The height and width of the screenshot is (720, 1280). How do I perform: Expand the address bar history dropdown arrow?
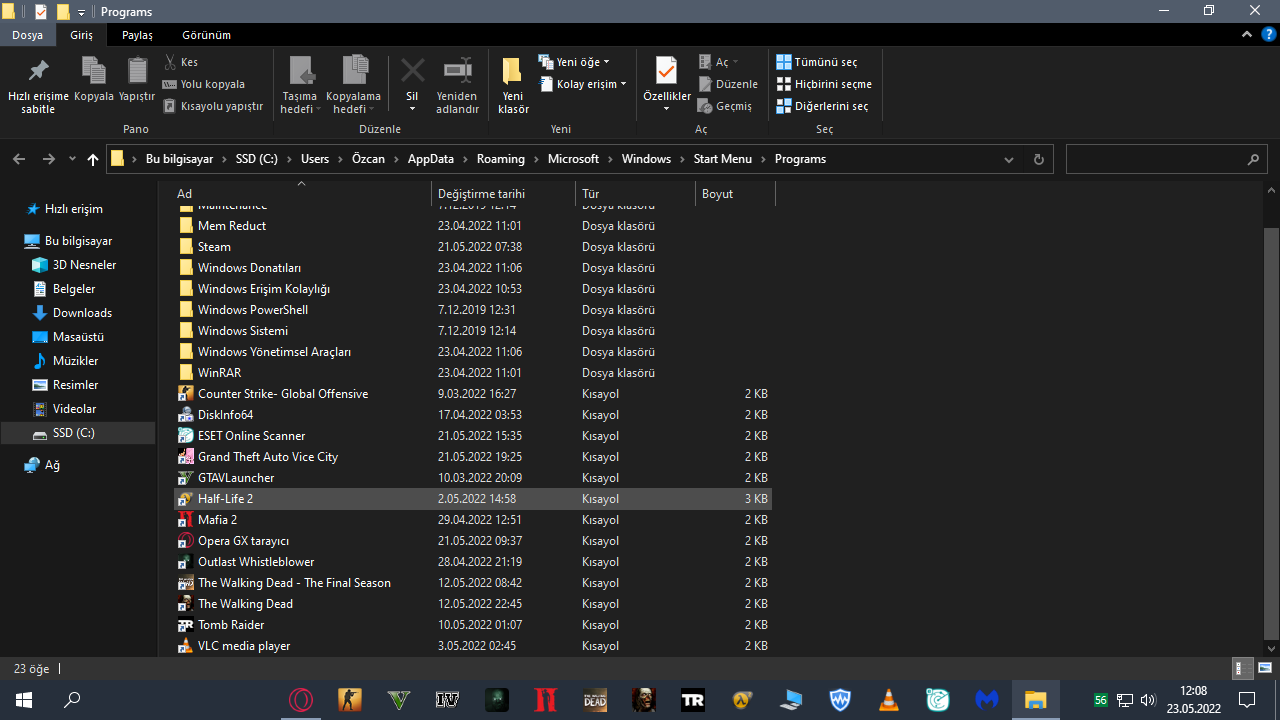point(1009,159)
